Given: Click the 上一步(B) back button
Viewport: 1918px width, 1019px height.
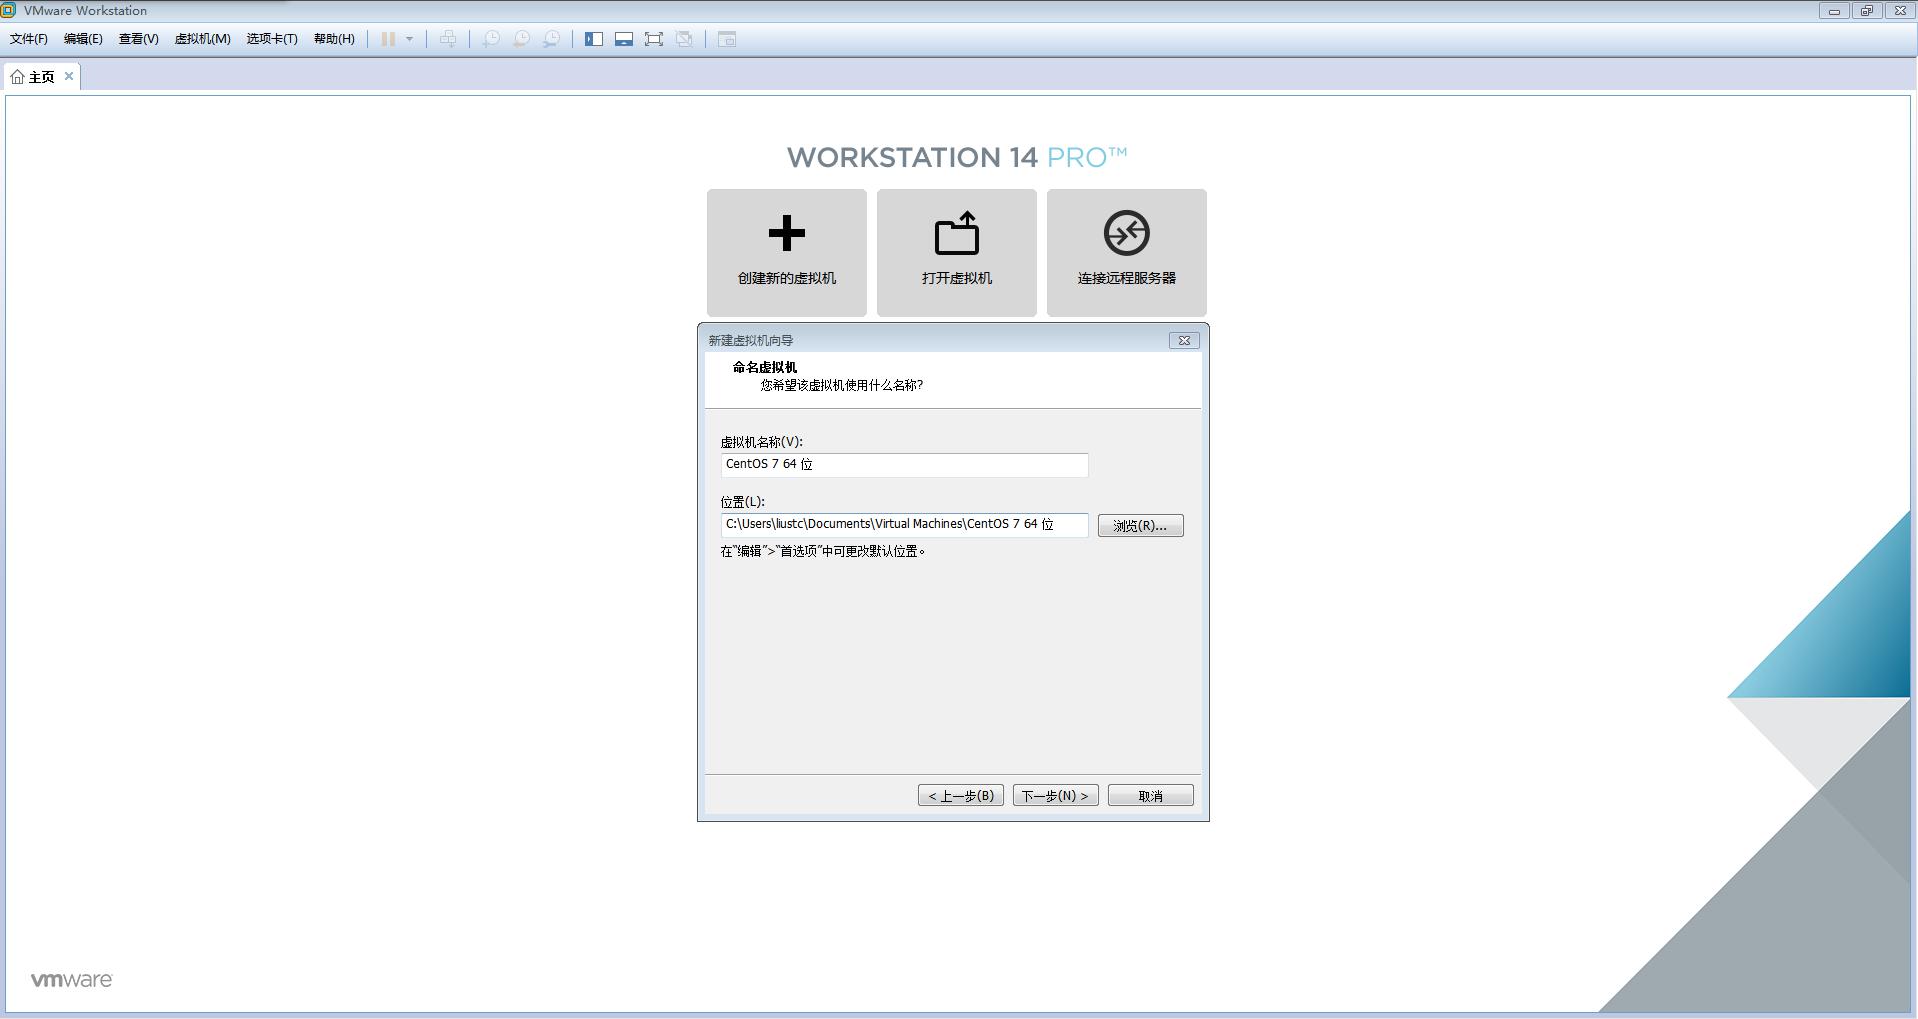Looking at the screenshot, I should pos(960,795).
